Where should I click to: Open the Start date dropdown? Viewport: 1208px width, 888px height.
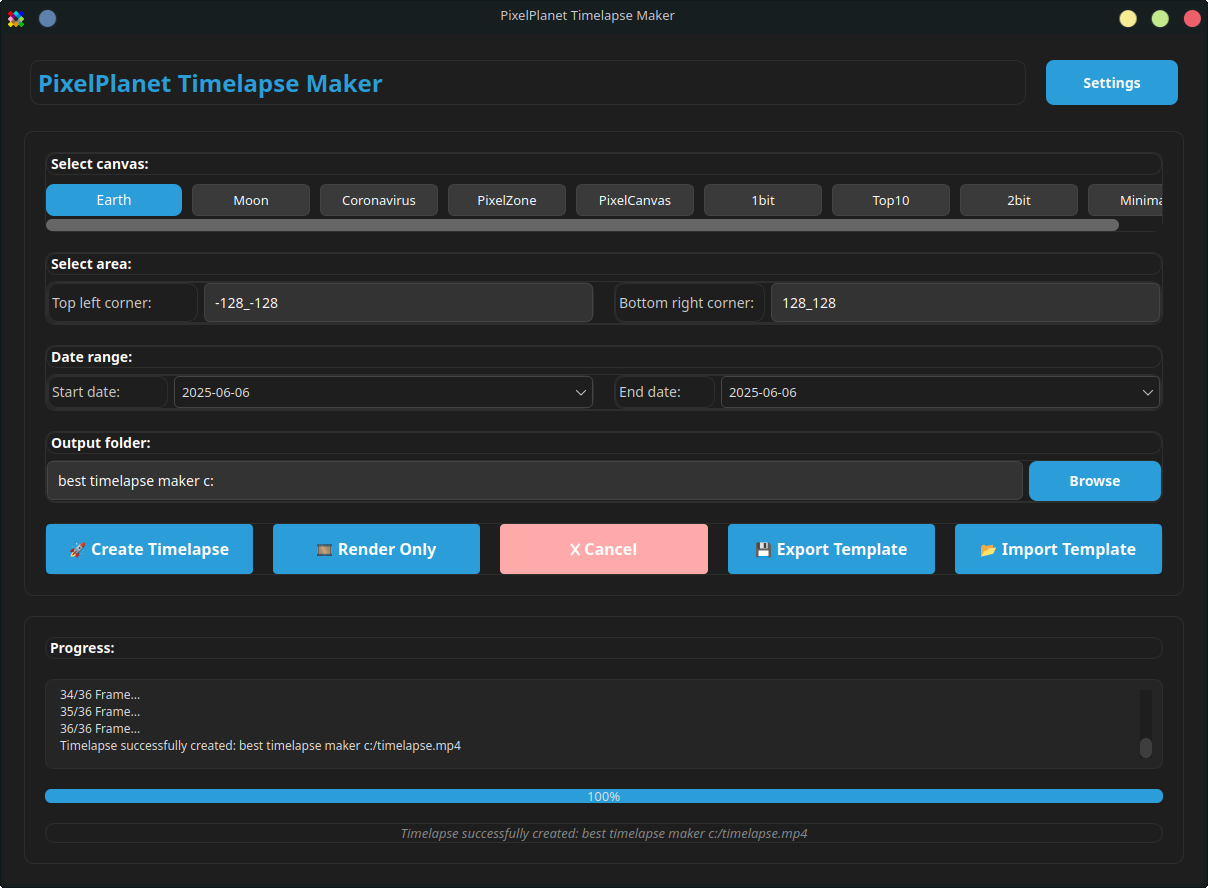[x=581, y=392]
